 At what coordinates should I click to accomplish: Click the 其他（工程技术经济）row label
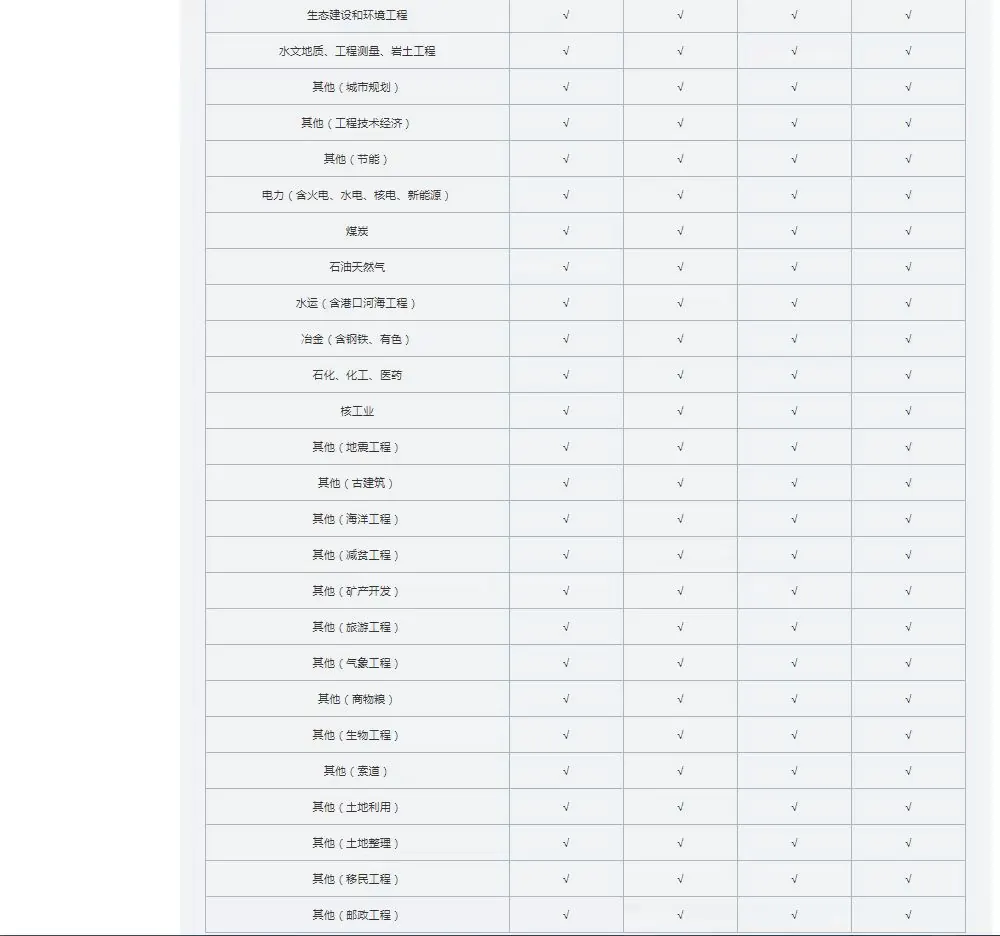pyautogui.click(x=357, y=123)
